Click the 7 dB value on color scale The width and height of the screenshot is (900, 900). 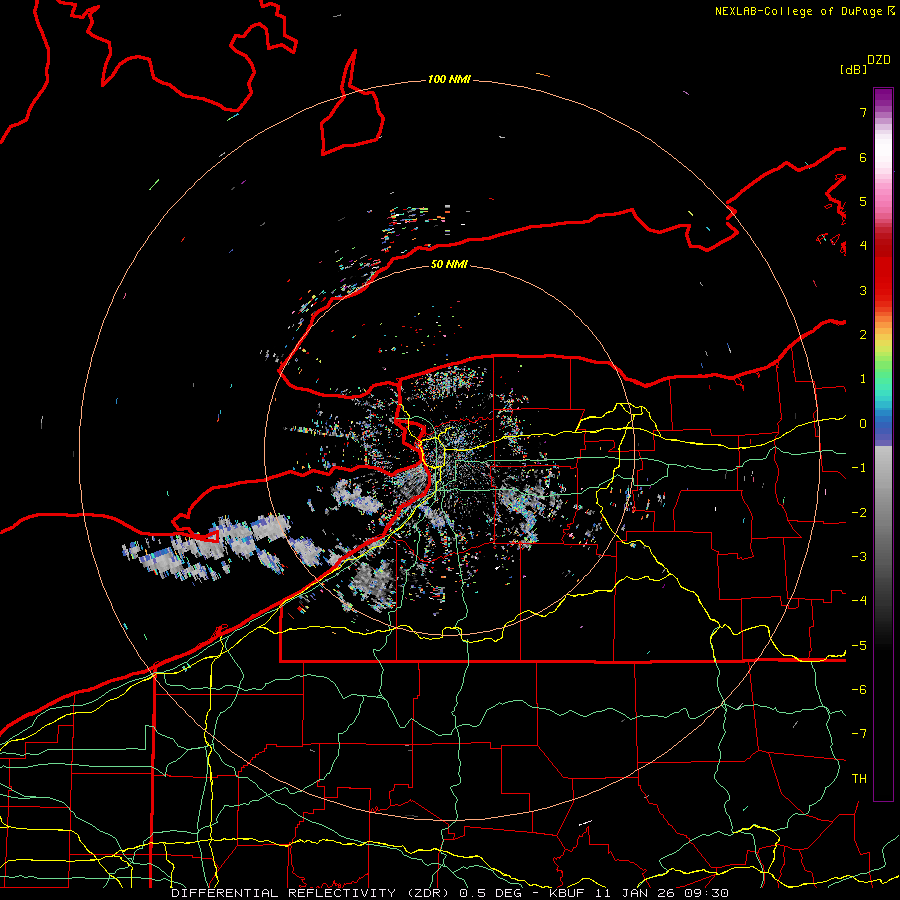pyautogui.click(x=863, y=112)
